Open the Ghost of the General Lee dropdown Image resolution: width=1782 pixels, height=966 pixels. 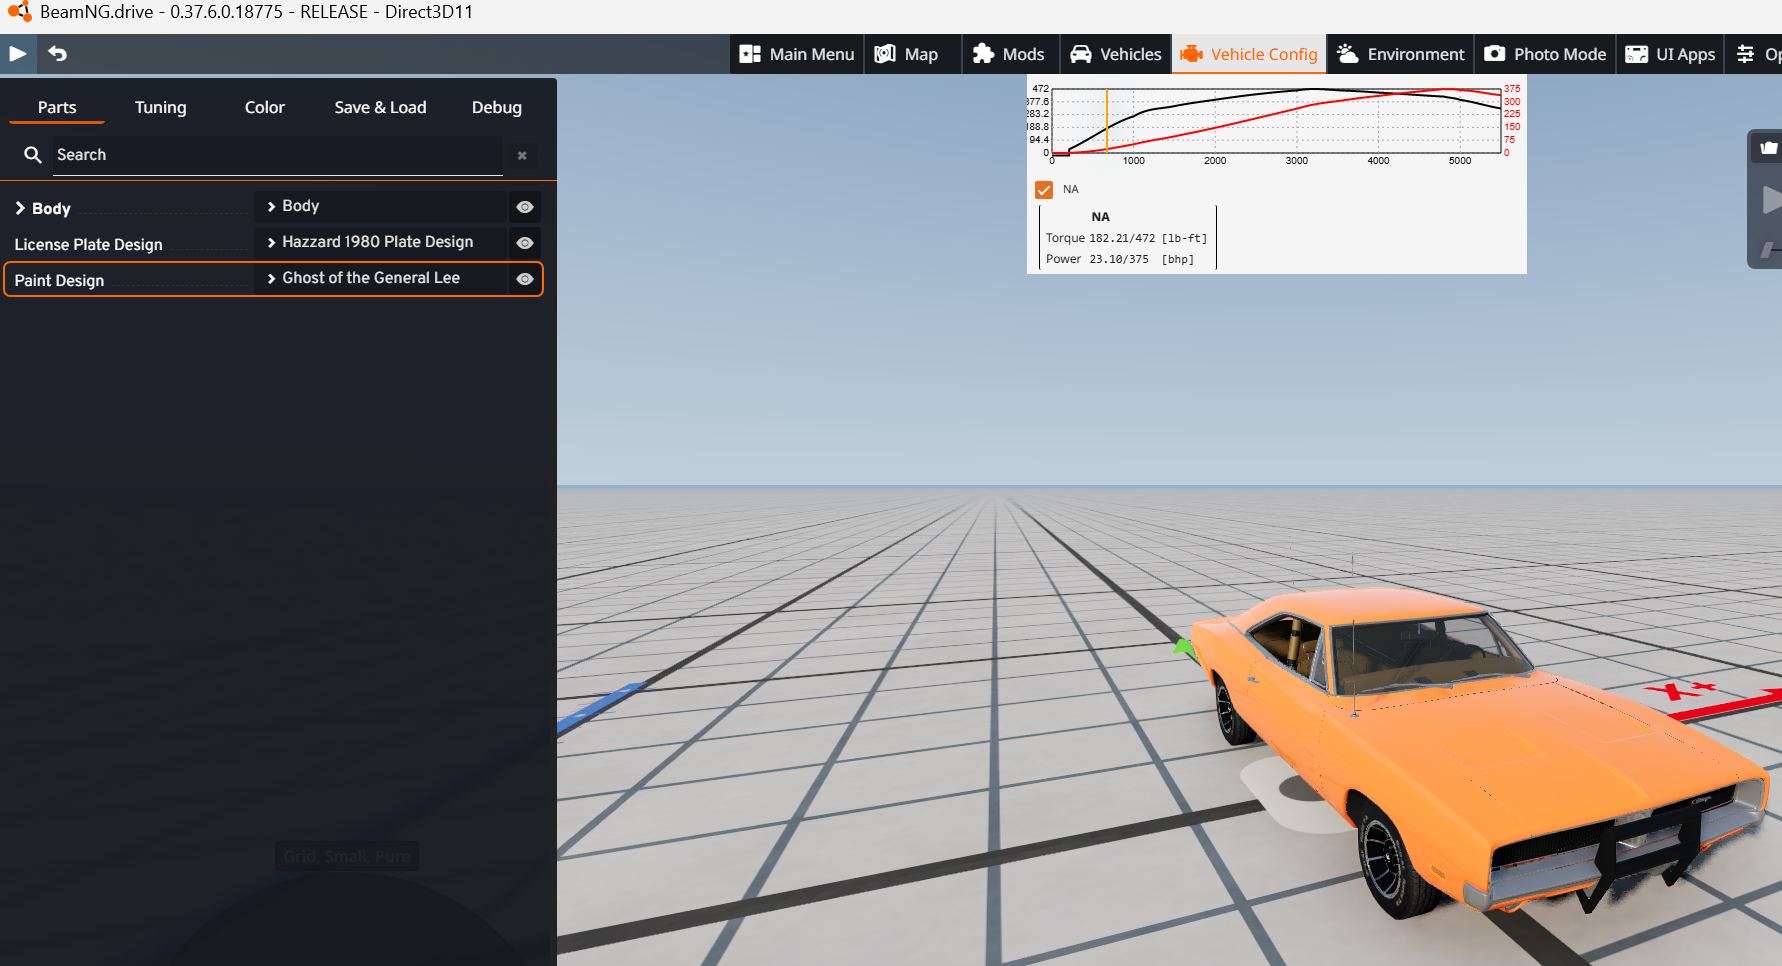click(381, 278)
